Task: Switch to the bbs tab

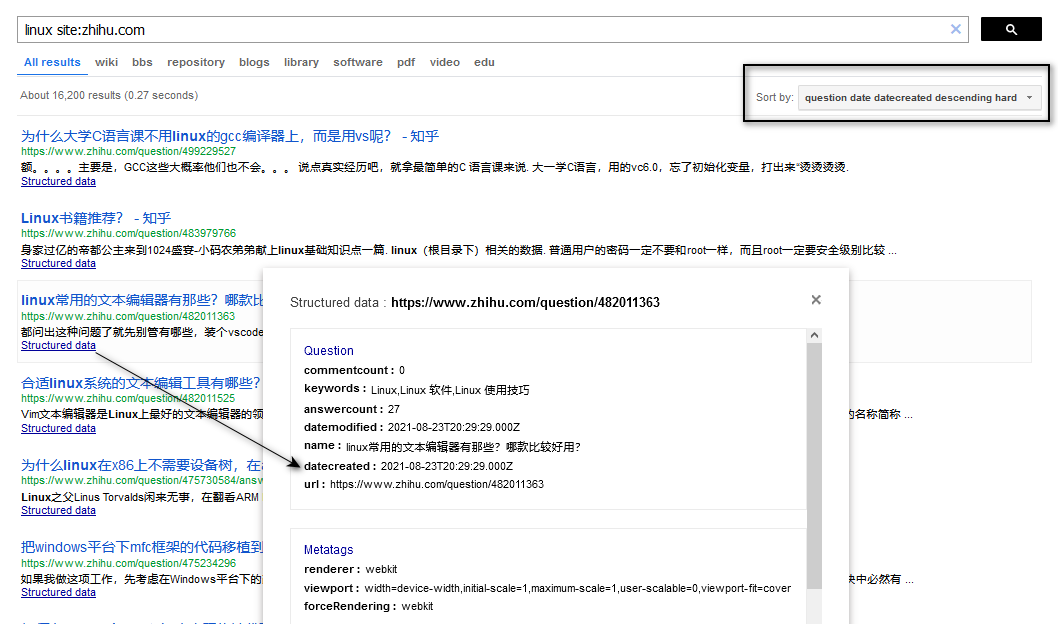Action: tap(142, 62)
